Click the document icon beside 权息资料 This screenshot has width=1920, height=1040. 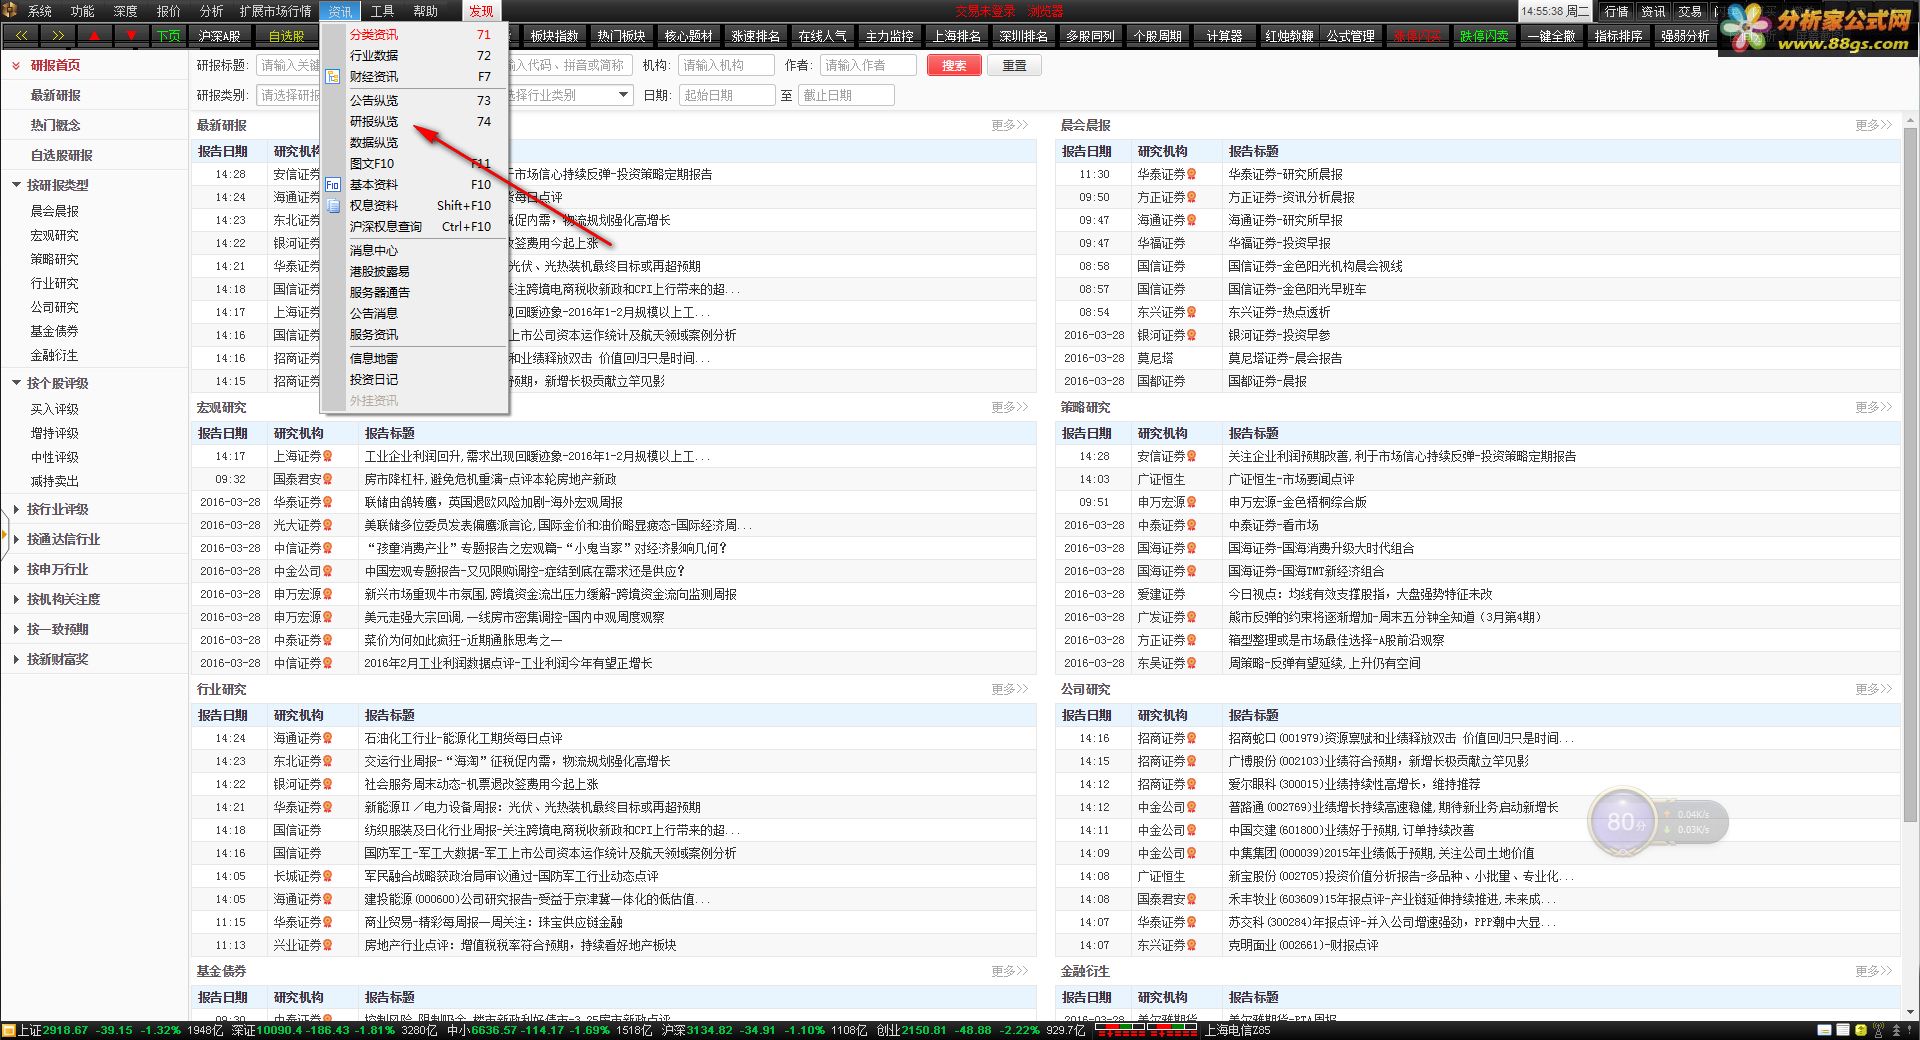[333, 206]
